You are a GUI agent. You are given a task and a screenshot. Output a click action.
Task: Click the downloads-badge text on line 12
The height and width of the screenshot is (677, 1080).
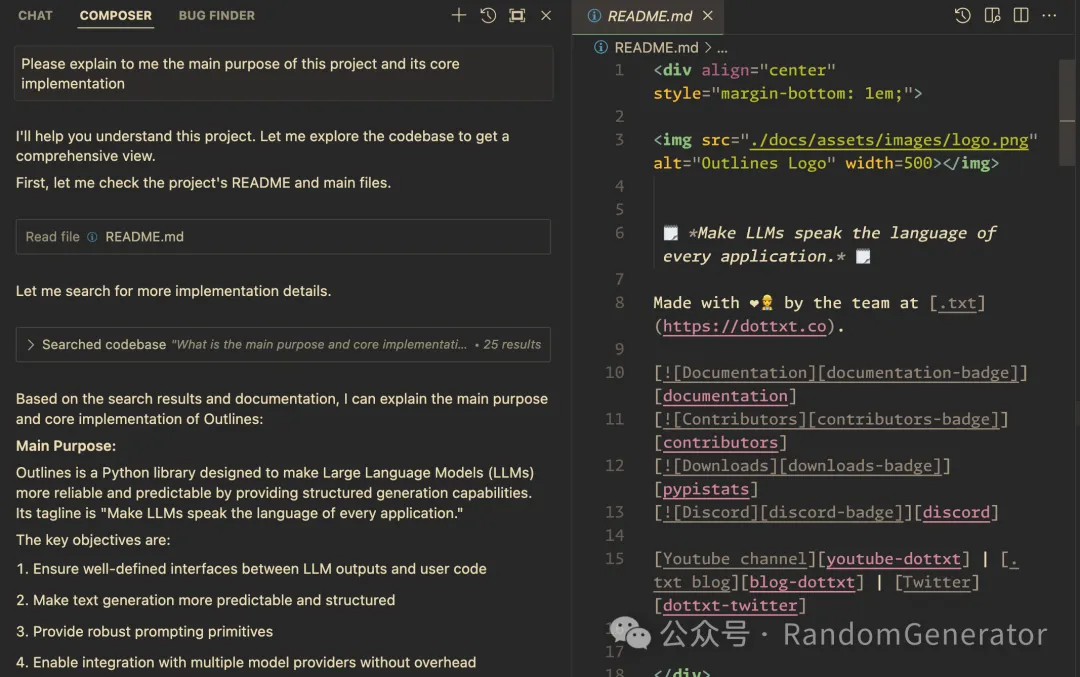pos(860,466)
